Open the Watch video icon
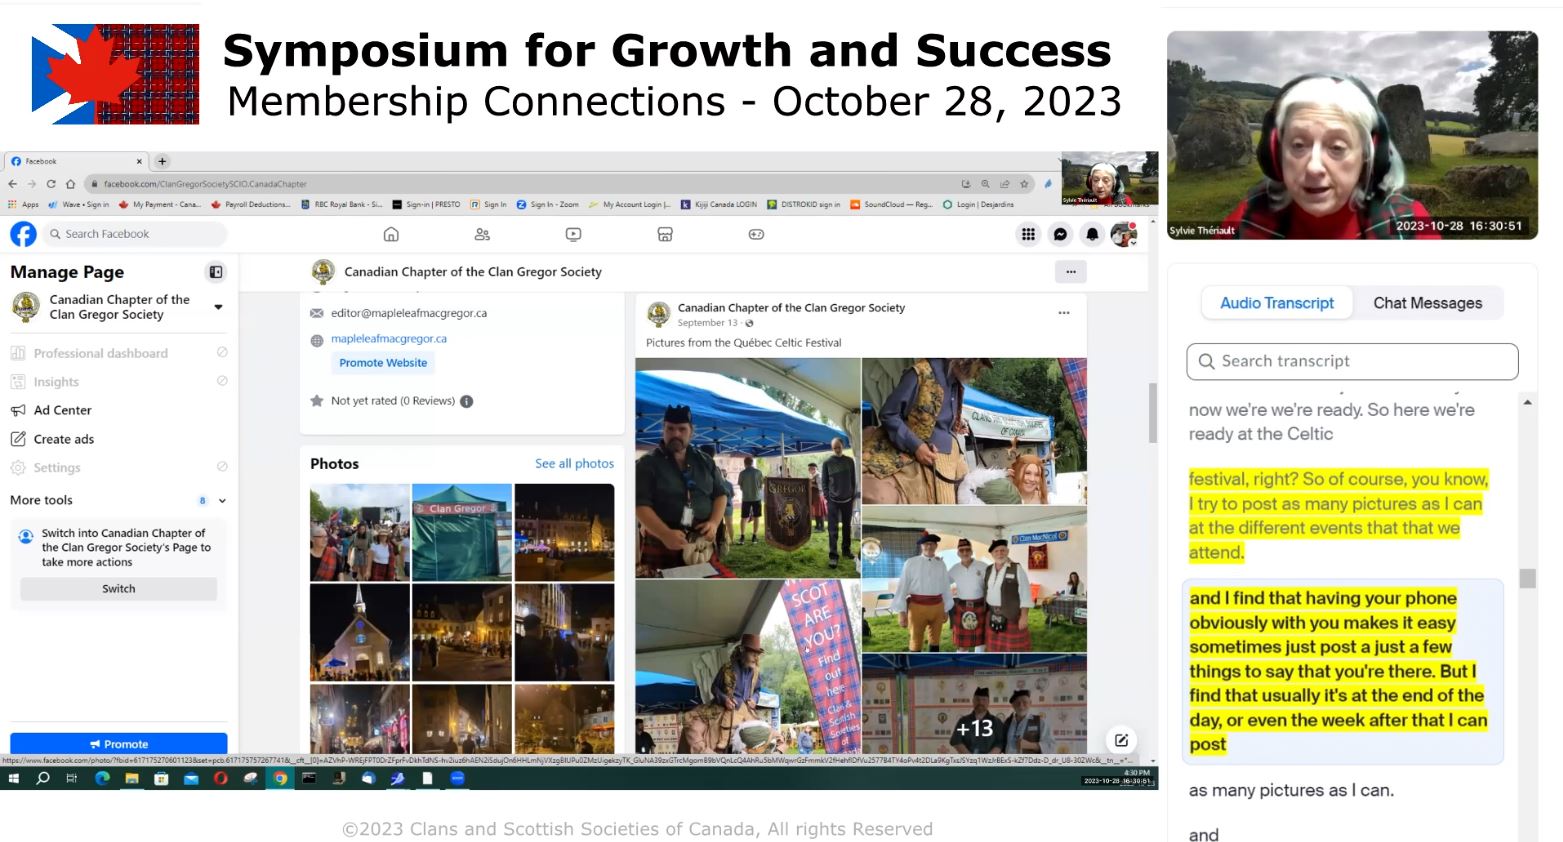1563x842 pixels. point(573,234)
